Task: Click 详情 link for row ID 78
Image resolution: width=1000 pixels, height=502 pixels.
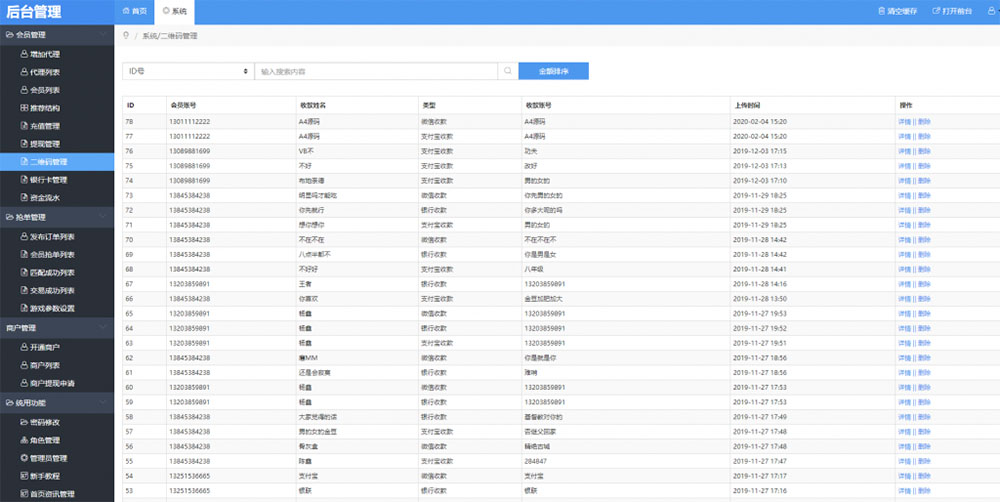Action: (904, 121)
